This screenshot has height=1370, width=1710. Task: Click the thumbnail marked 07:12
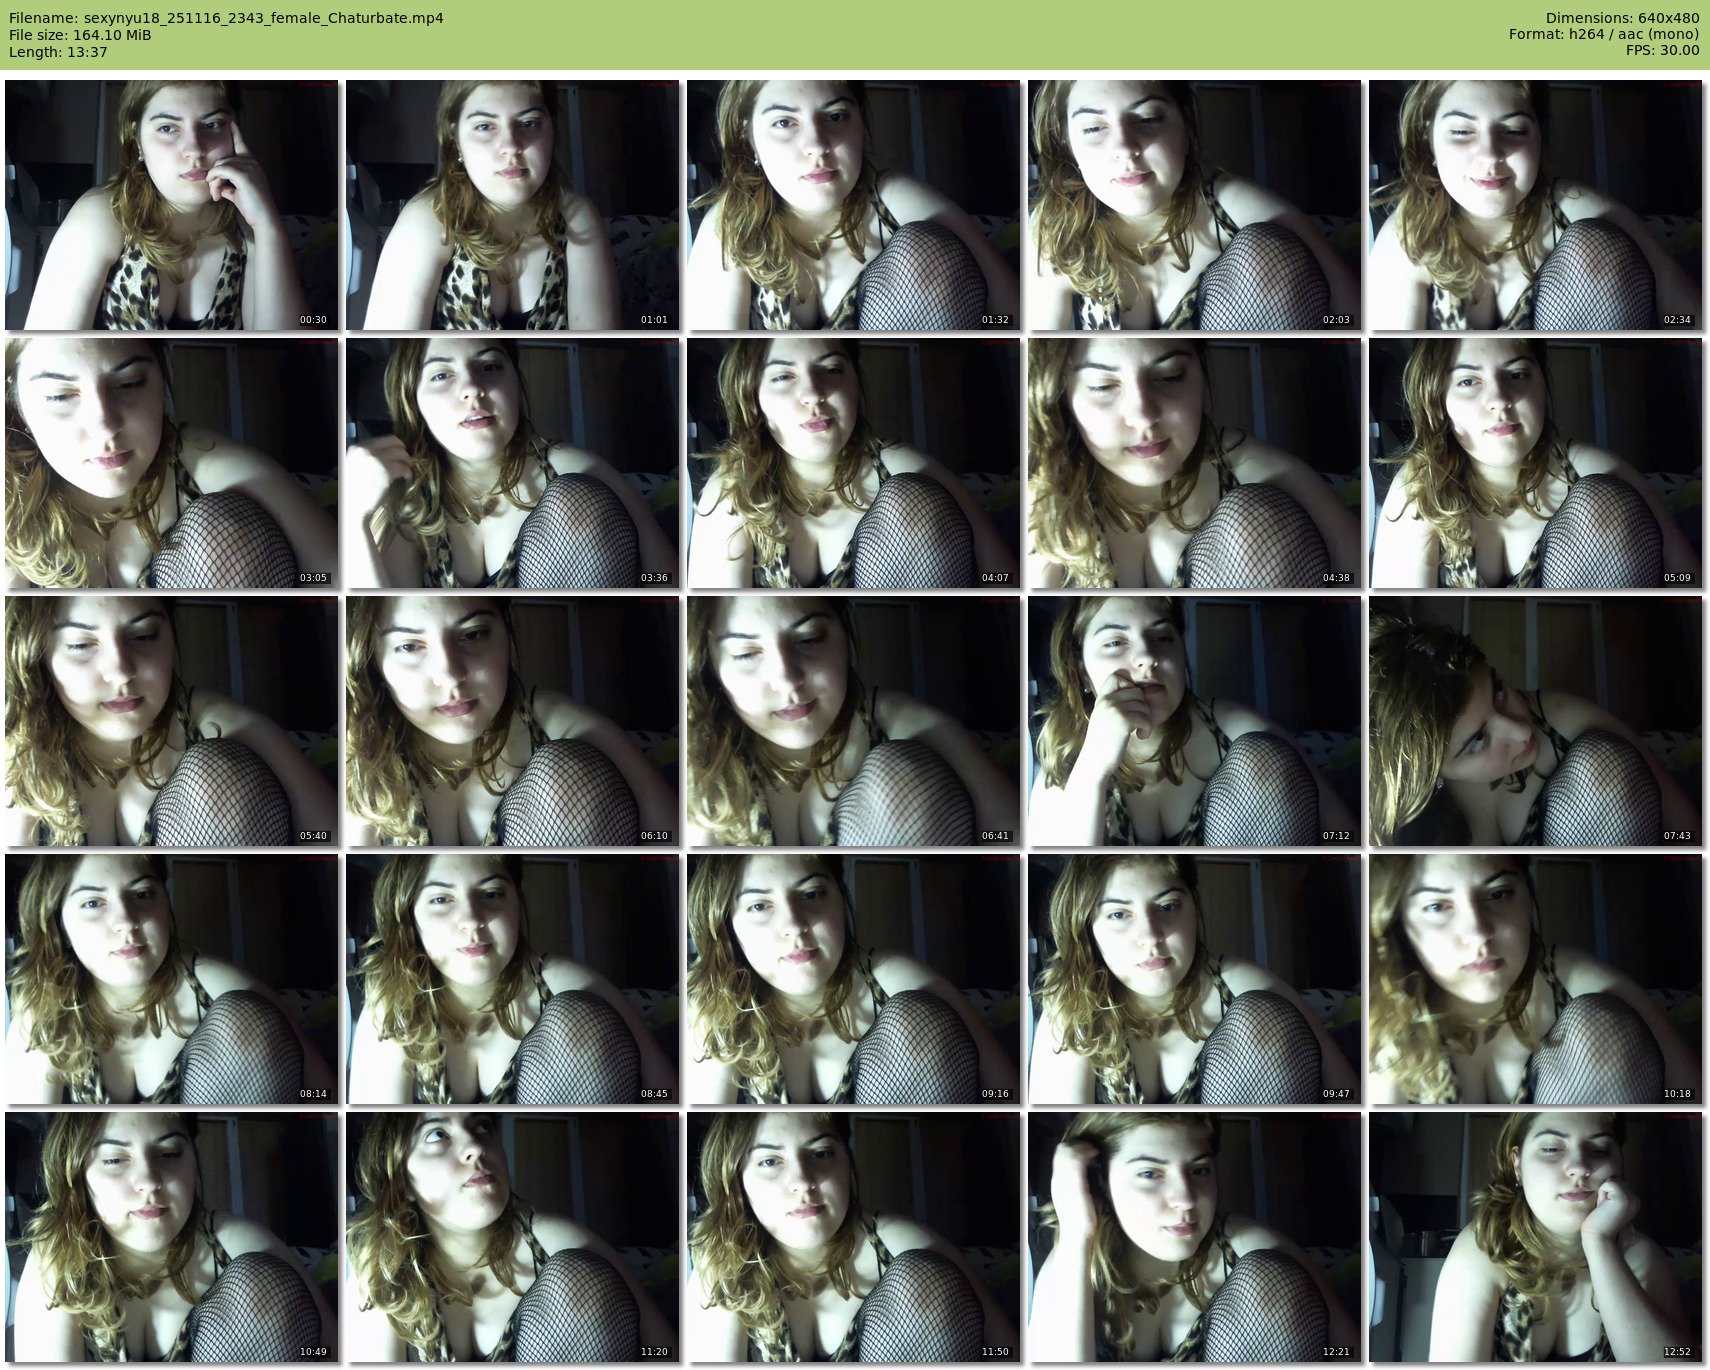click(x=1194, y=721)
